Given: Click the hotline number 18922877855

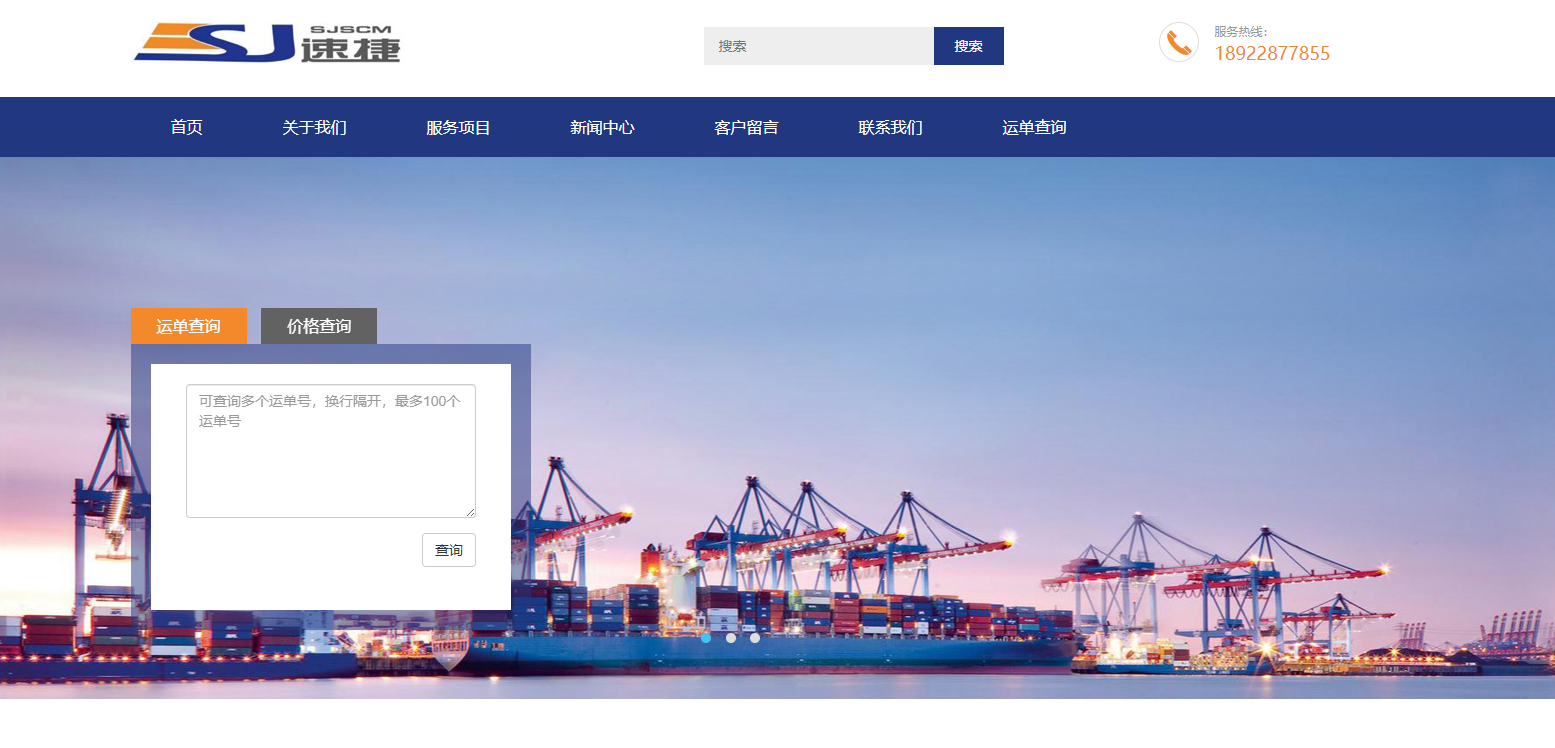Looking at the screenshot, I should point(1272,54).
